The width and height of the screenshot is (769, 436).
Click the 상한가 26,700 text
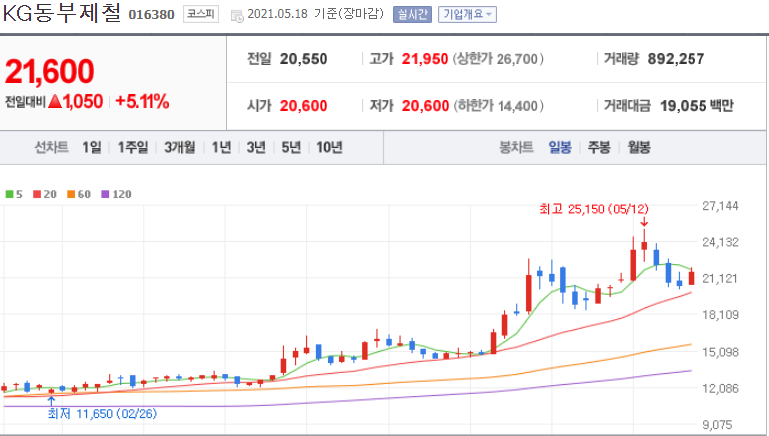tap(498, 59)
